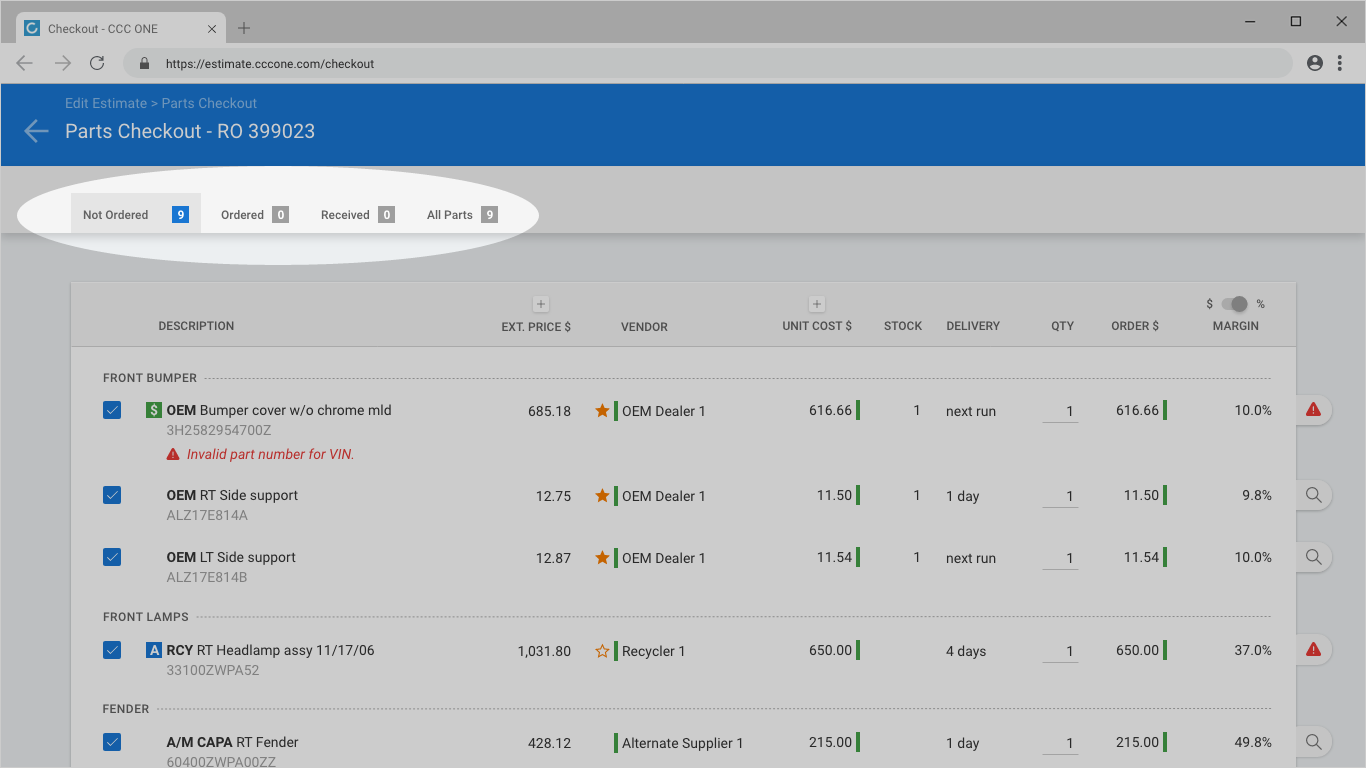This screenshot has width=1366, height=768.
Task: Click the browser forward arrow
Action: tap(63, 63)
